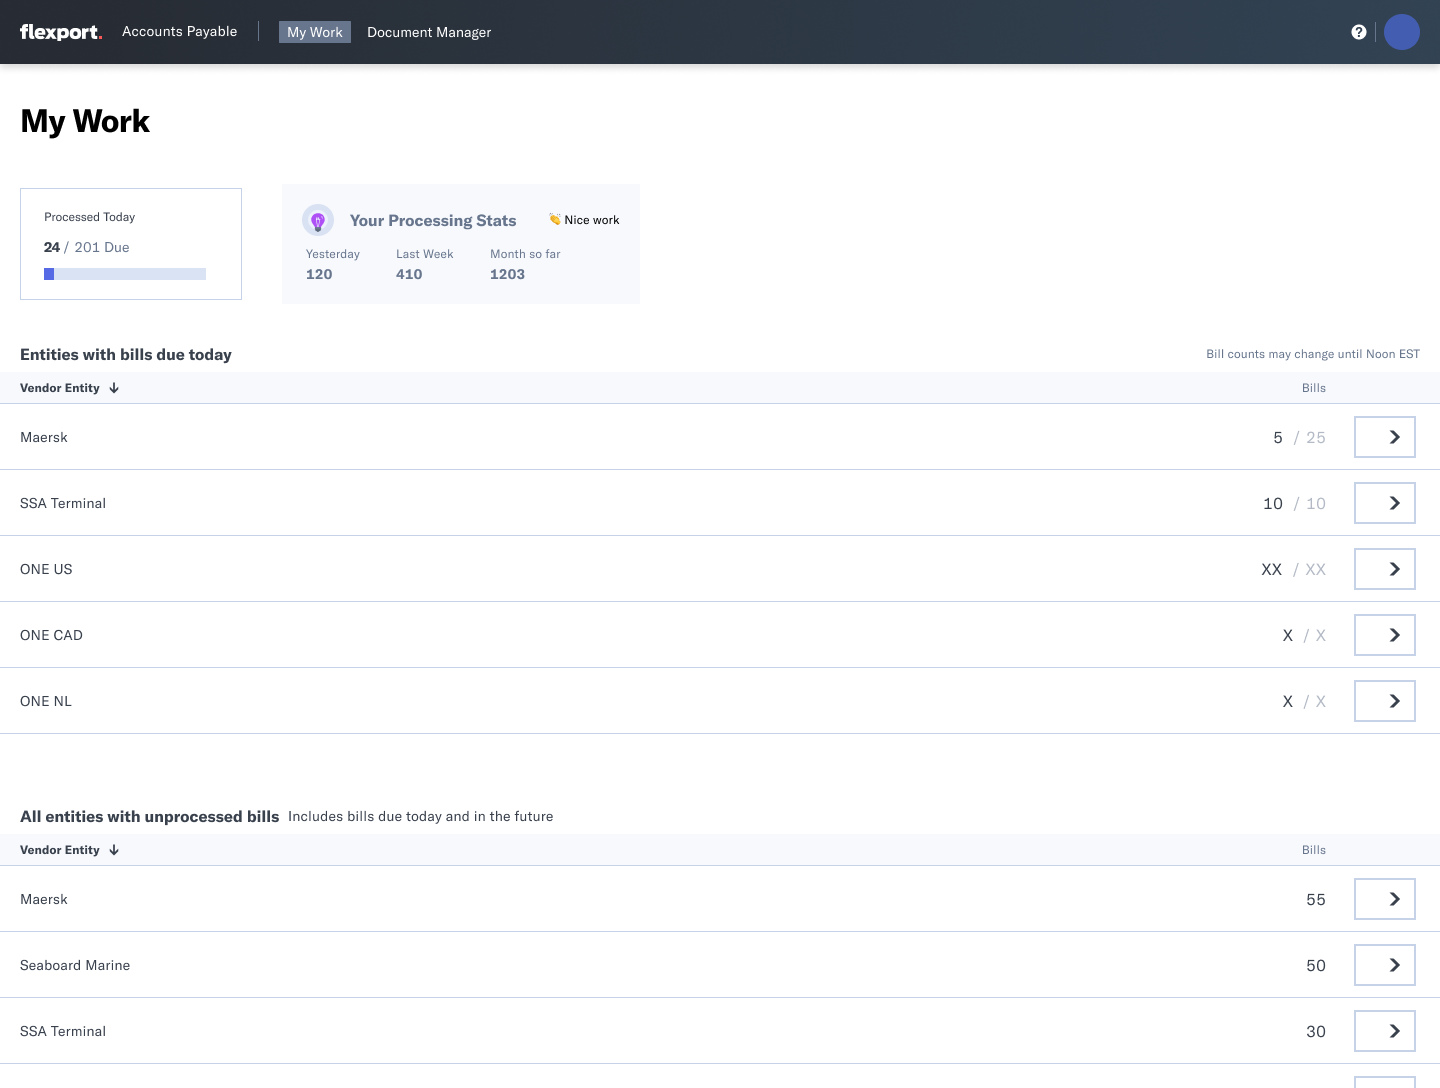The height and width of the screenshot is (1088, 1440).
Task: Click the Month so far value 1203
Action: click(507, 274)
